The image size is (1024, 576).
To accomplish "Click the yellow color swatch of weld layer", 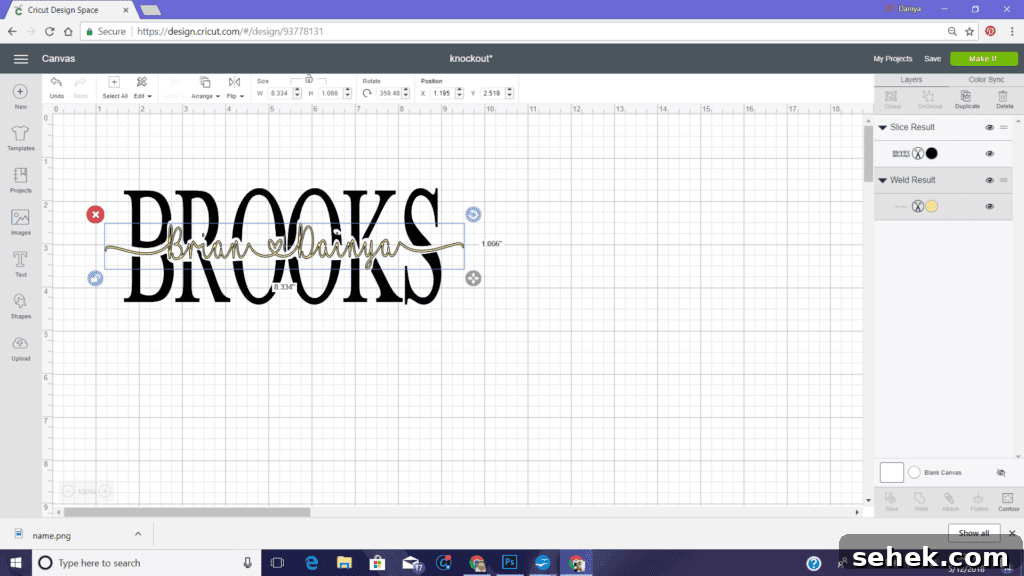I will 931,206.
